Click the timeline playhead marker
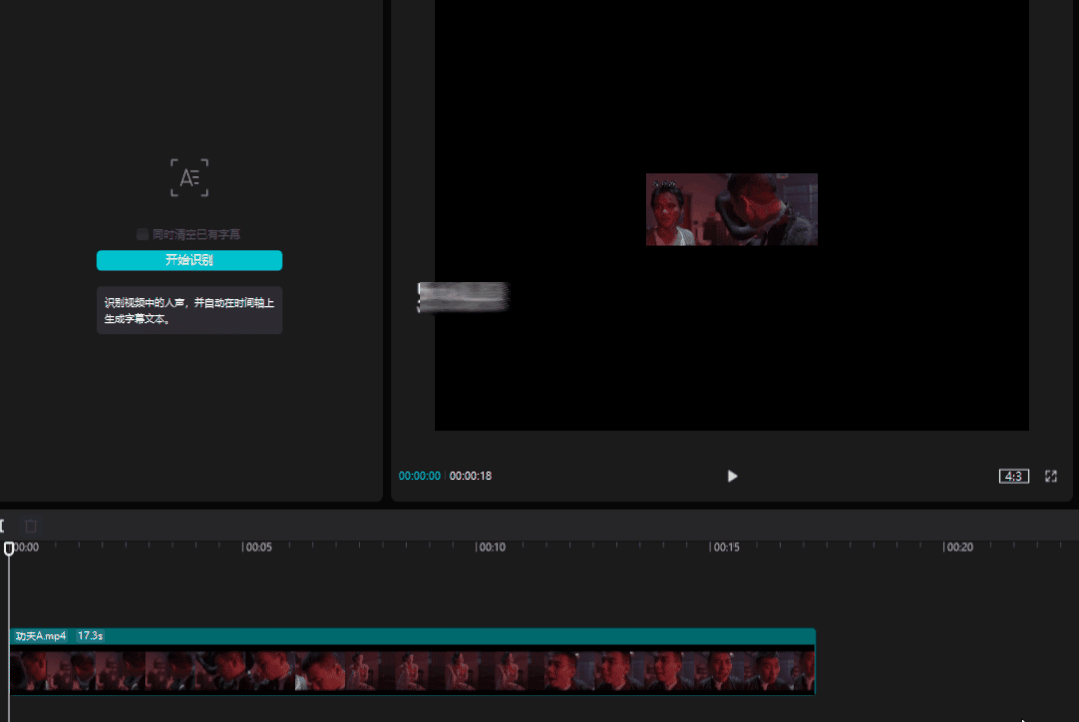The image size is (1079, 722). point(9,549)
